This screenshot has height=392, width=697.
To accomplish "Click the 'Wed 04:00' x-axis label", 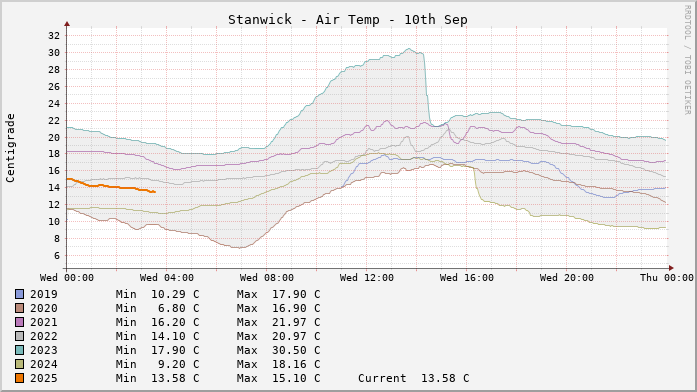I will click(x=167, y=278).
